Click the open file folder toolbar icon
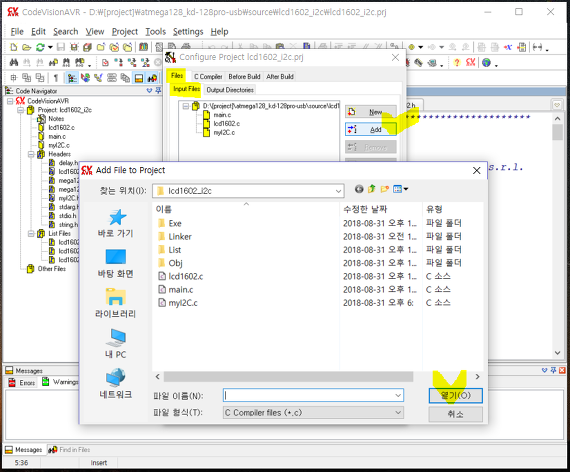 click(27, 47)
